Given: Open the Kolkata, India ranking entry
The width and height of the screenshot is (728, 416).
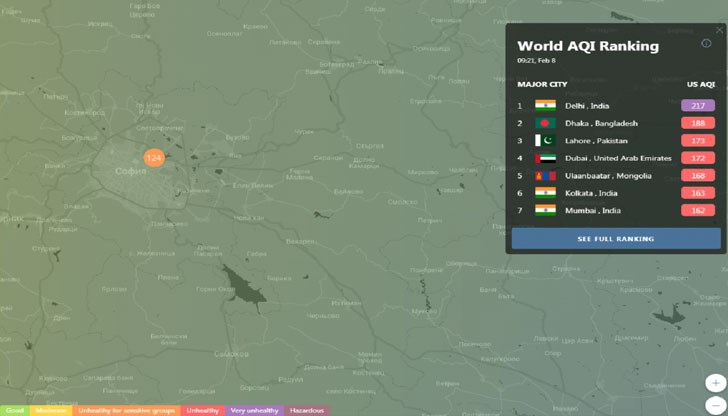Looking at the screenshot, I should (x=592, y=193).
